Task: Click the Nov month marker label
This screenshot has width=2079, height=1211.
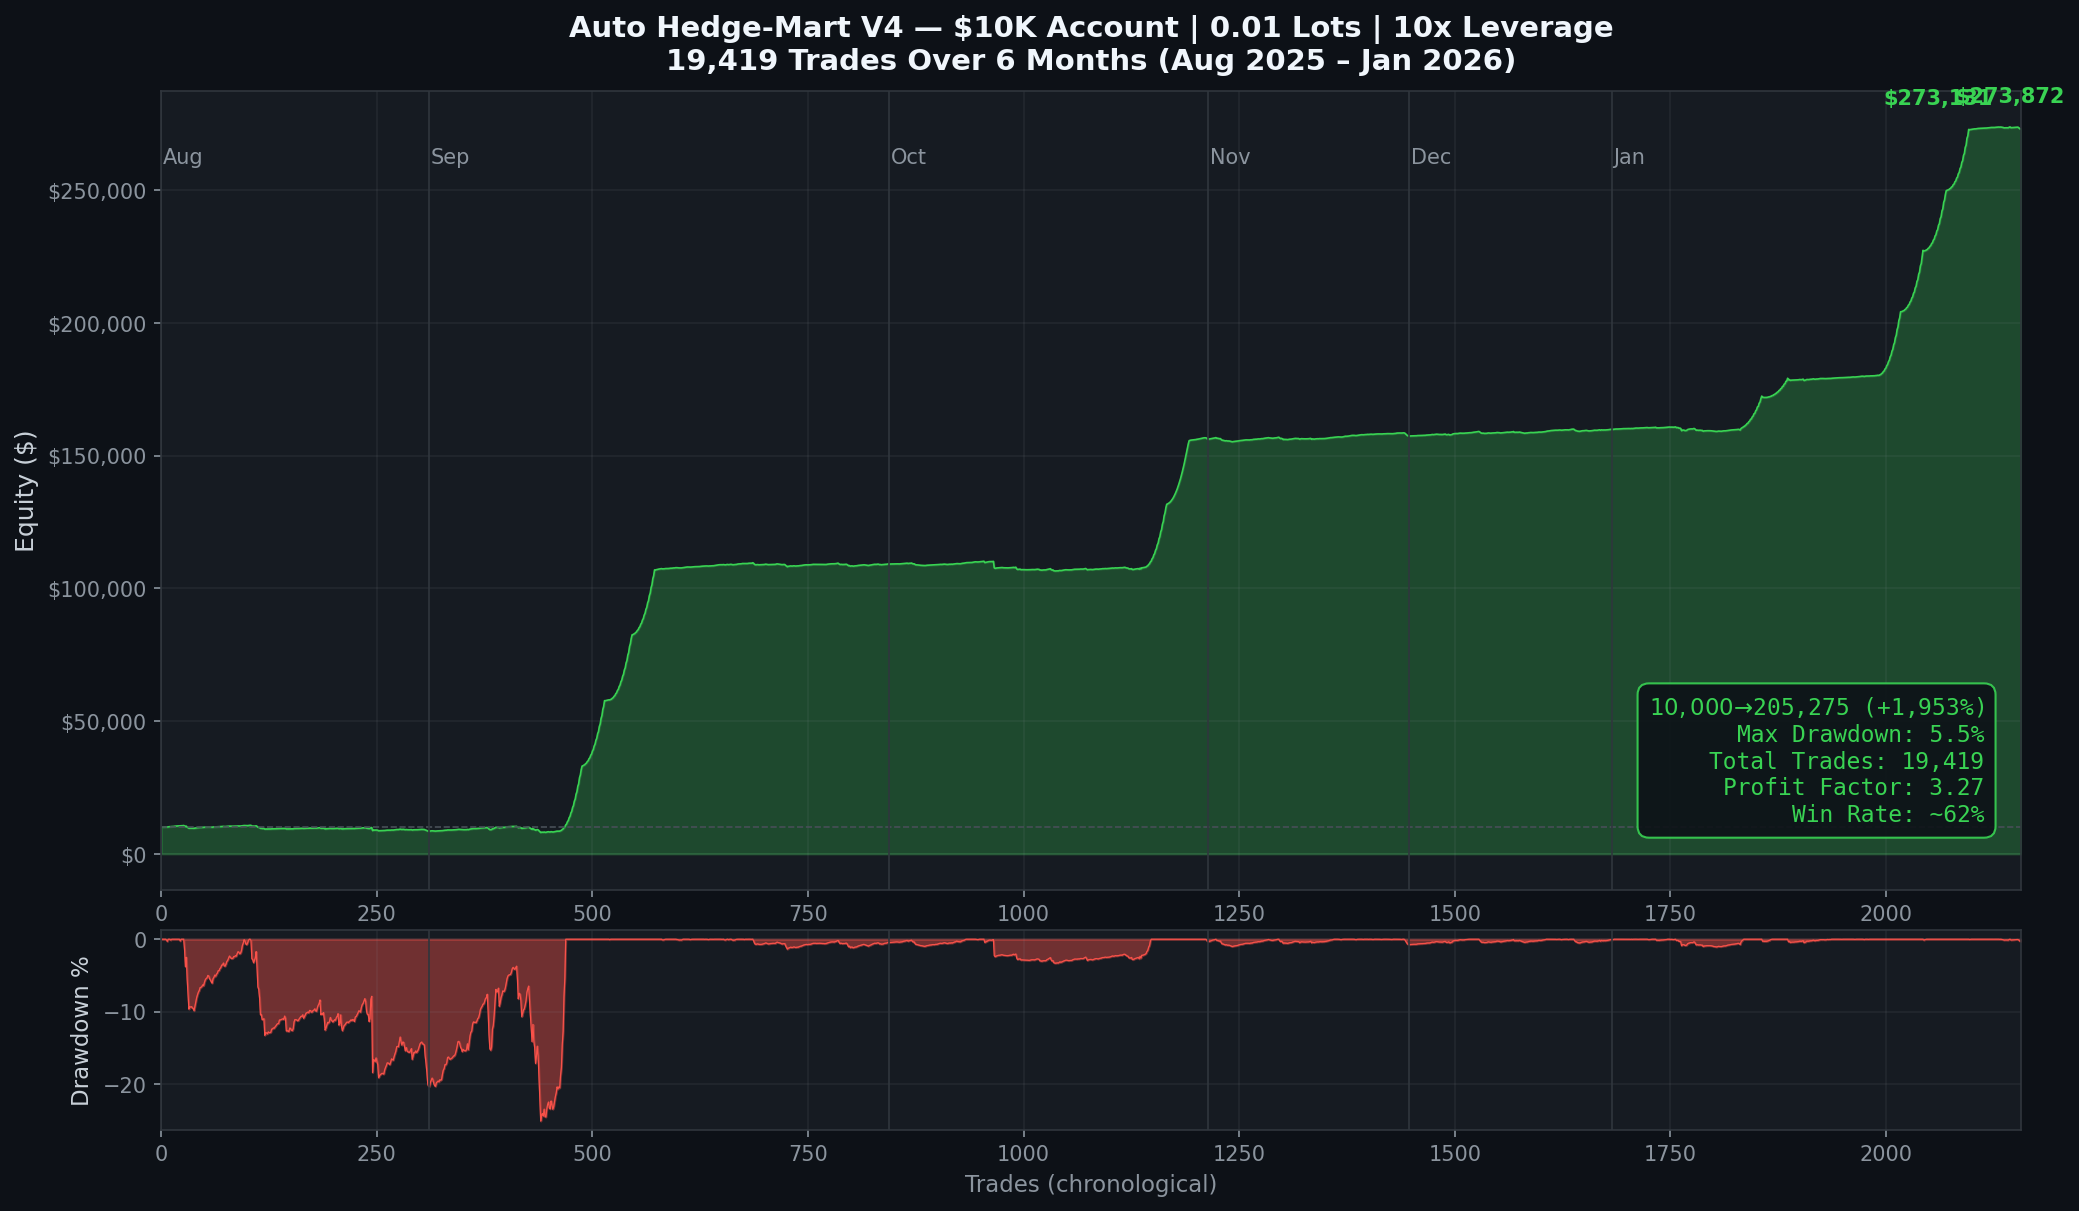Action: [1229, 157]
